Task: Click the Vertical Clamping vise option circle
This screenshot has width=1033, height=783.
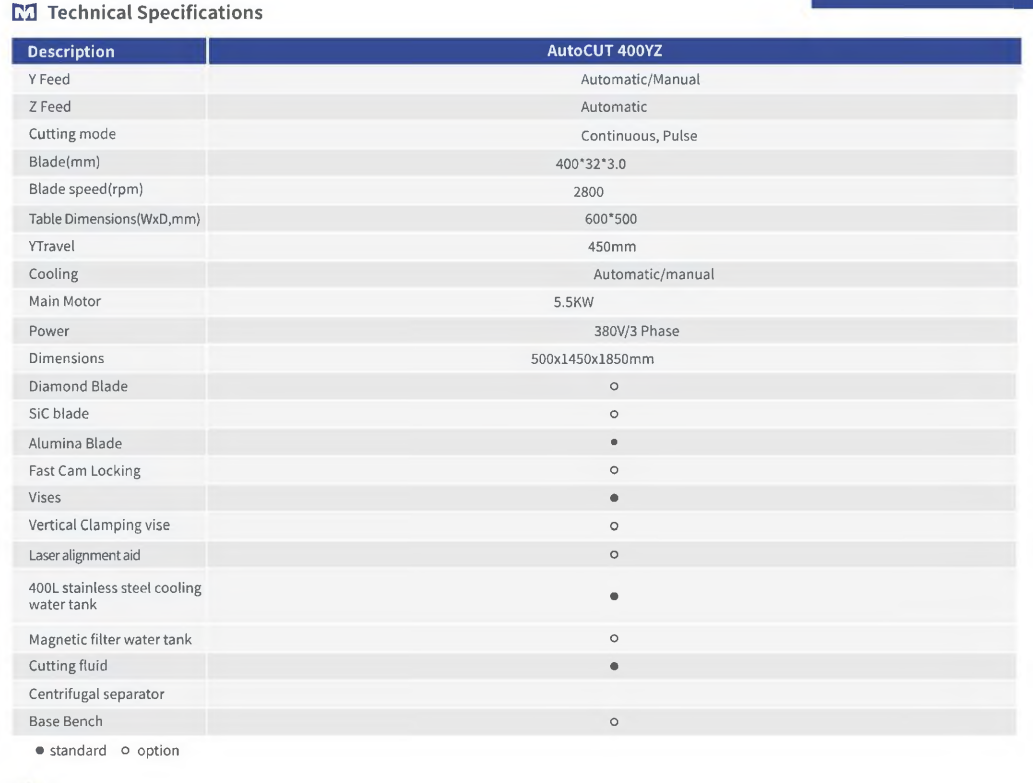Action: pos(614,526)
